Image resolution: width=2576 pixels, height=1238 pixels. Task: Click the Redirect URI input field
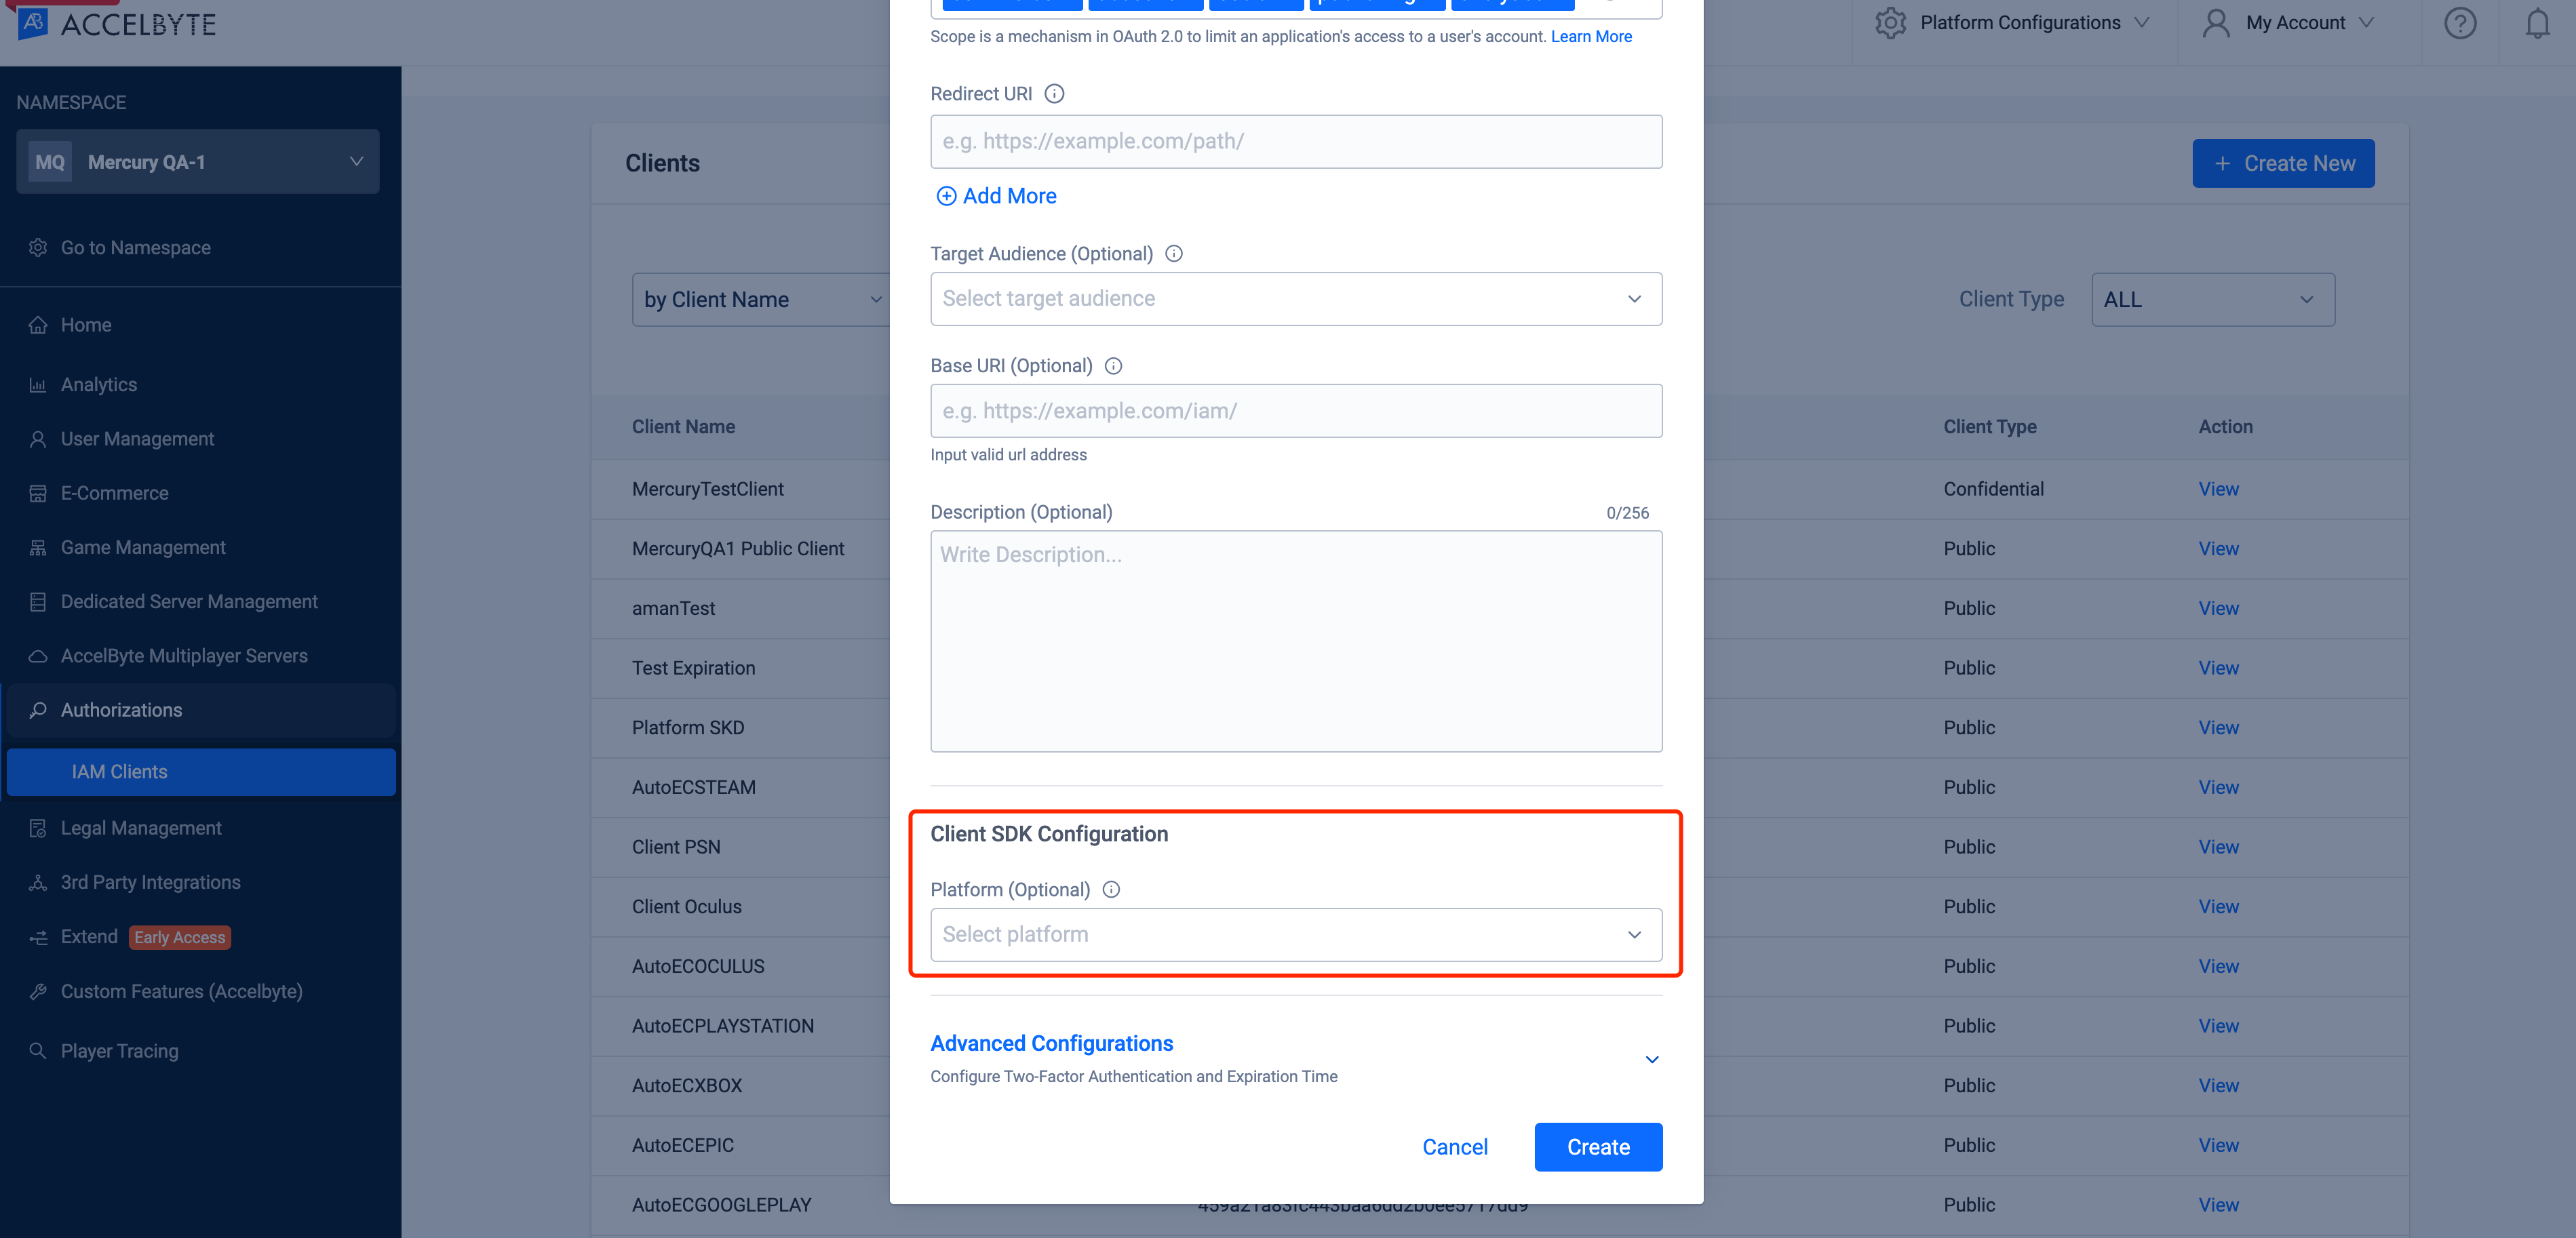point(1296,141)
